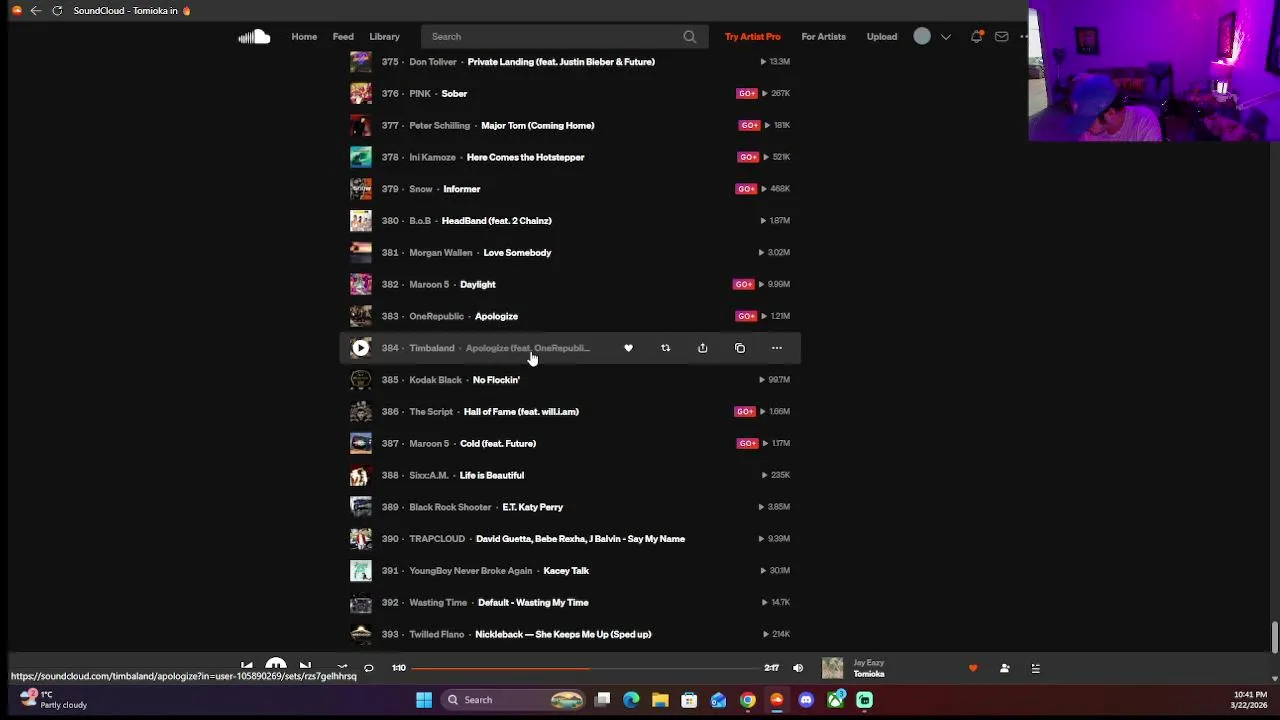Open the next-up queue icon
1280x720 pixels.
pos(1035,668)
